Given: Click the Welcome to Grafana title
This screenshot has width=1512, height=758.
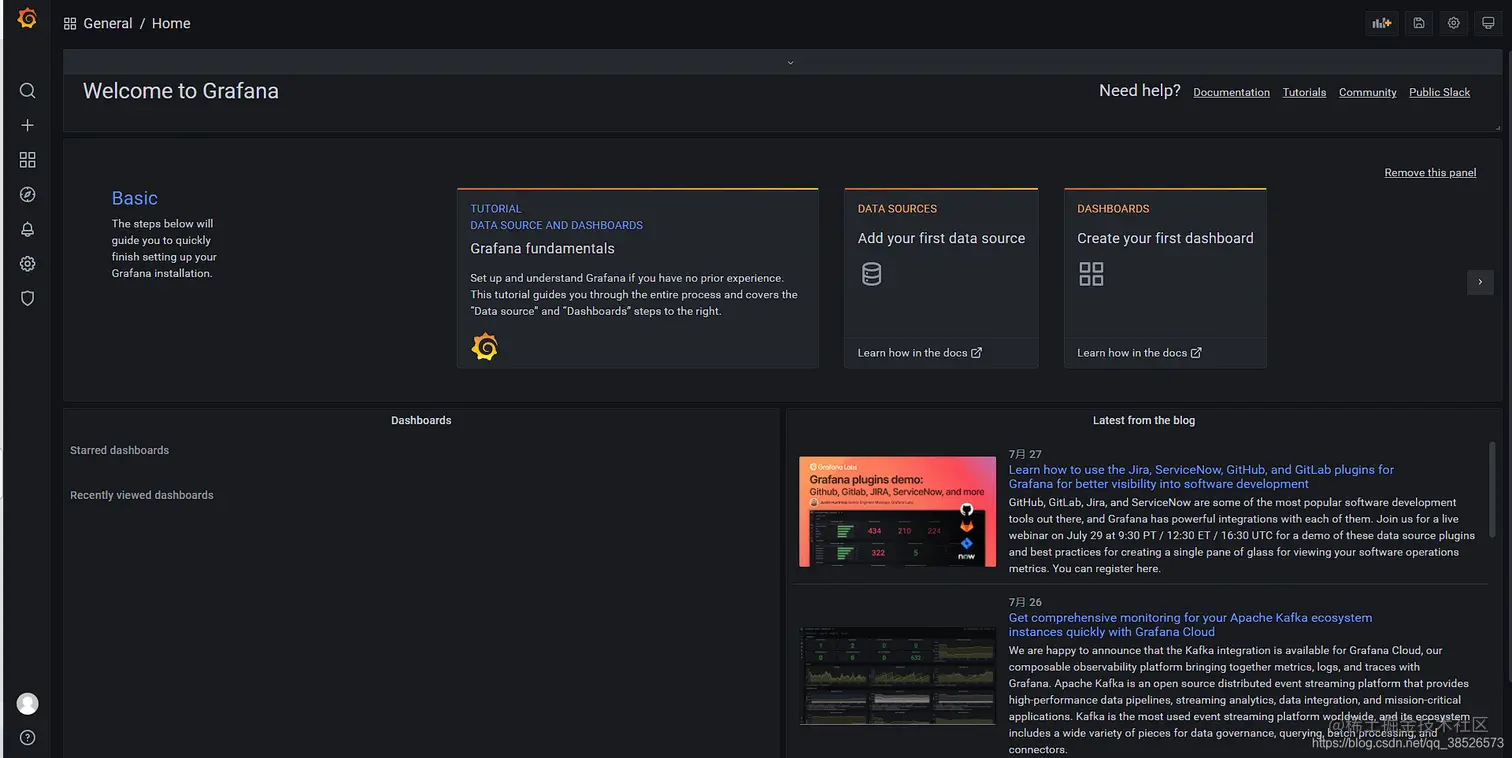Looking at the screenshot, I should coord(181,91).
